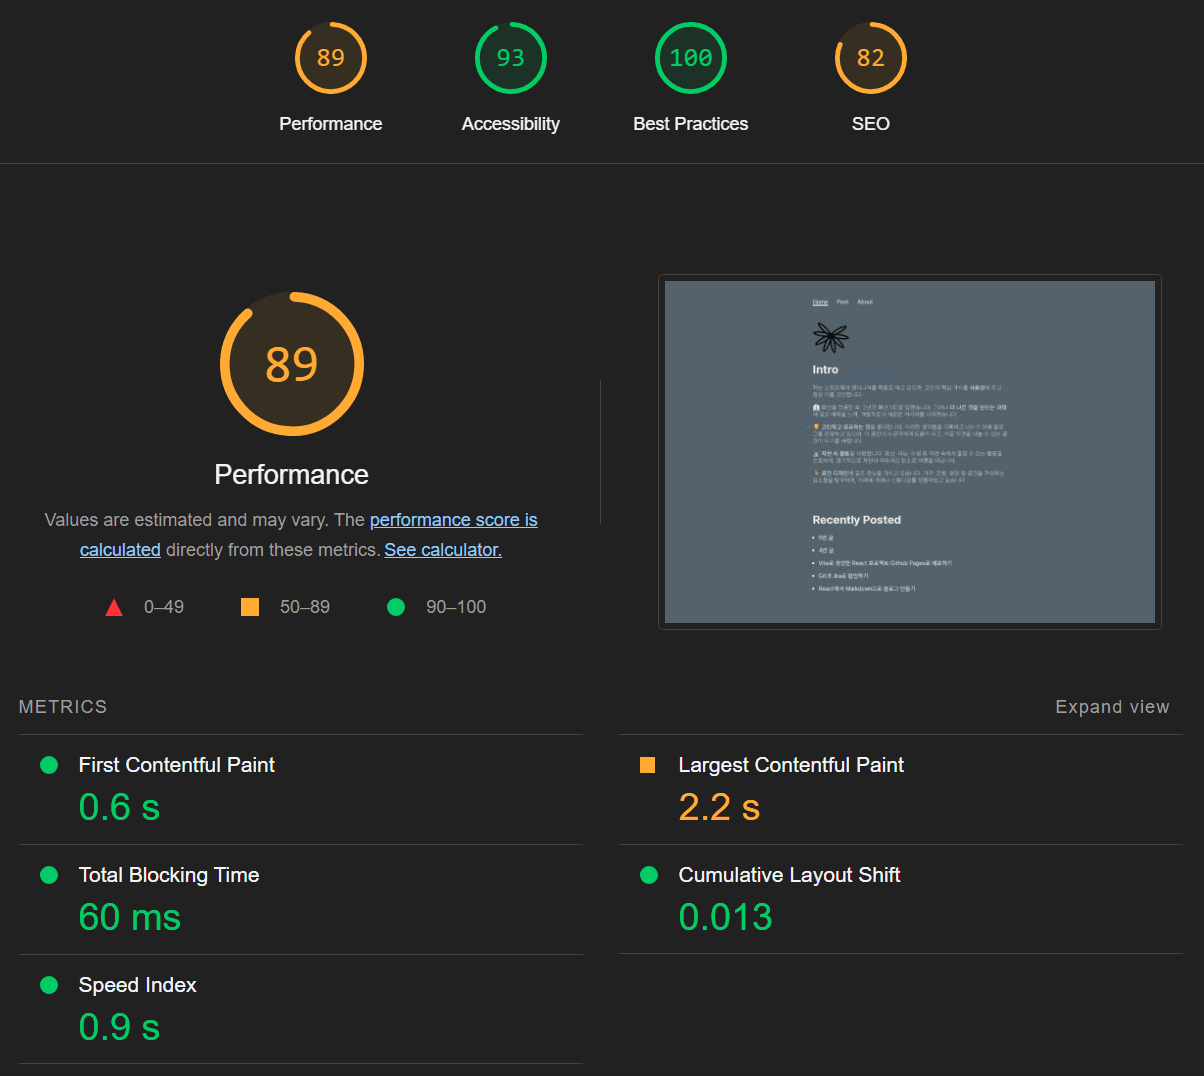Click the Performance score gauge 89 at top
1204x1076 pixels.
click(x=330, y=58)
